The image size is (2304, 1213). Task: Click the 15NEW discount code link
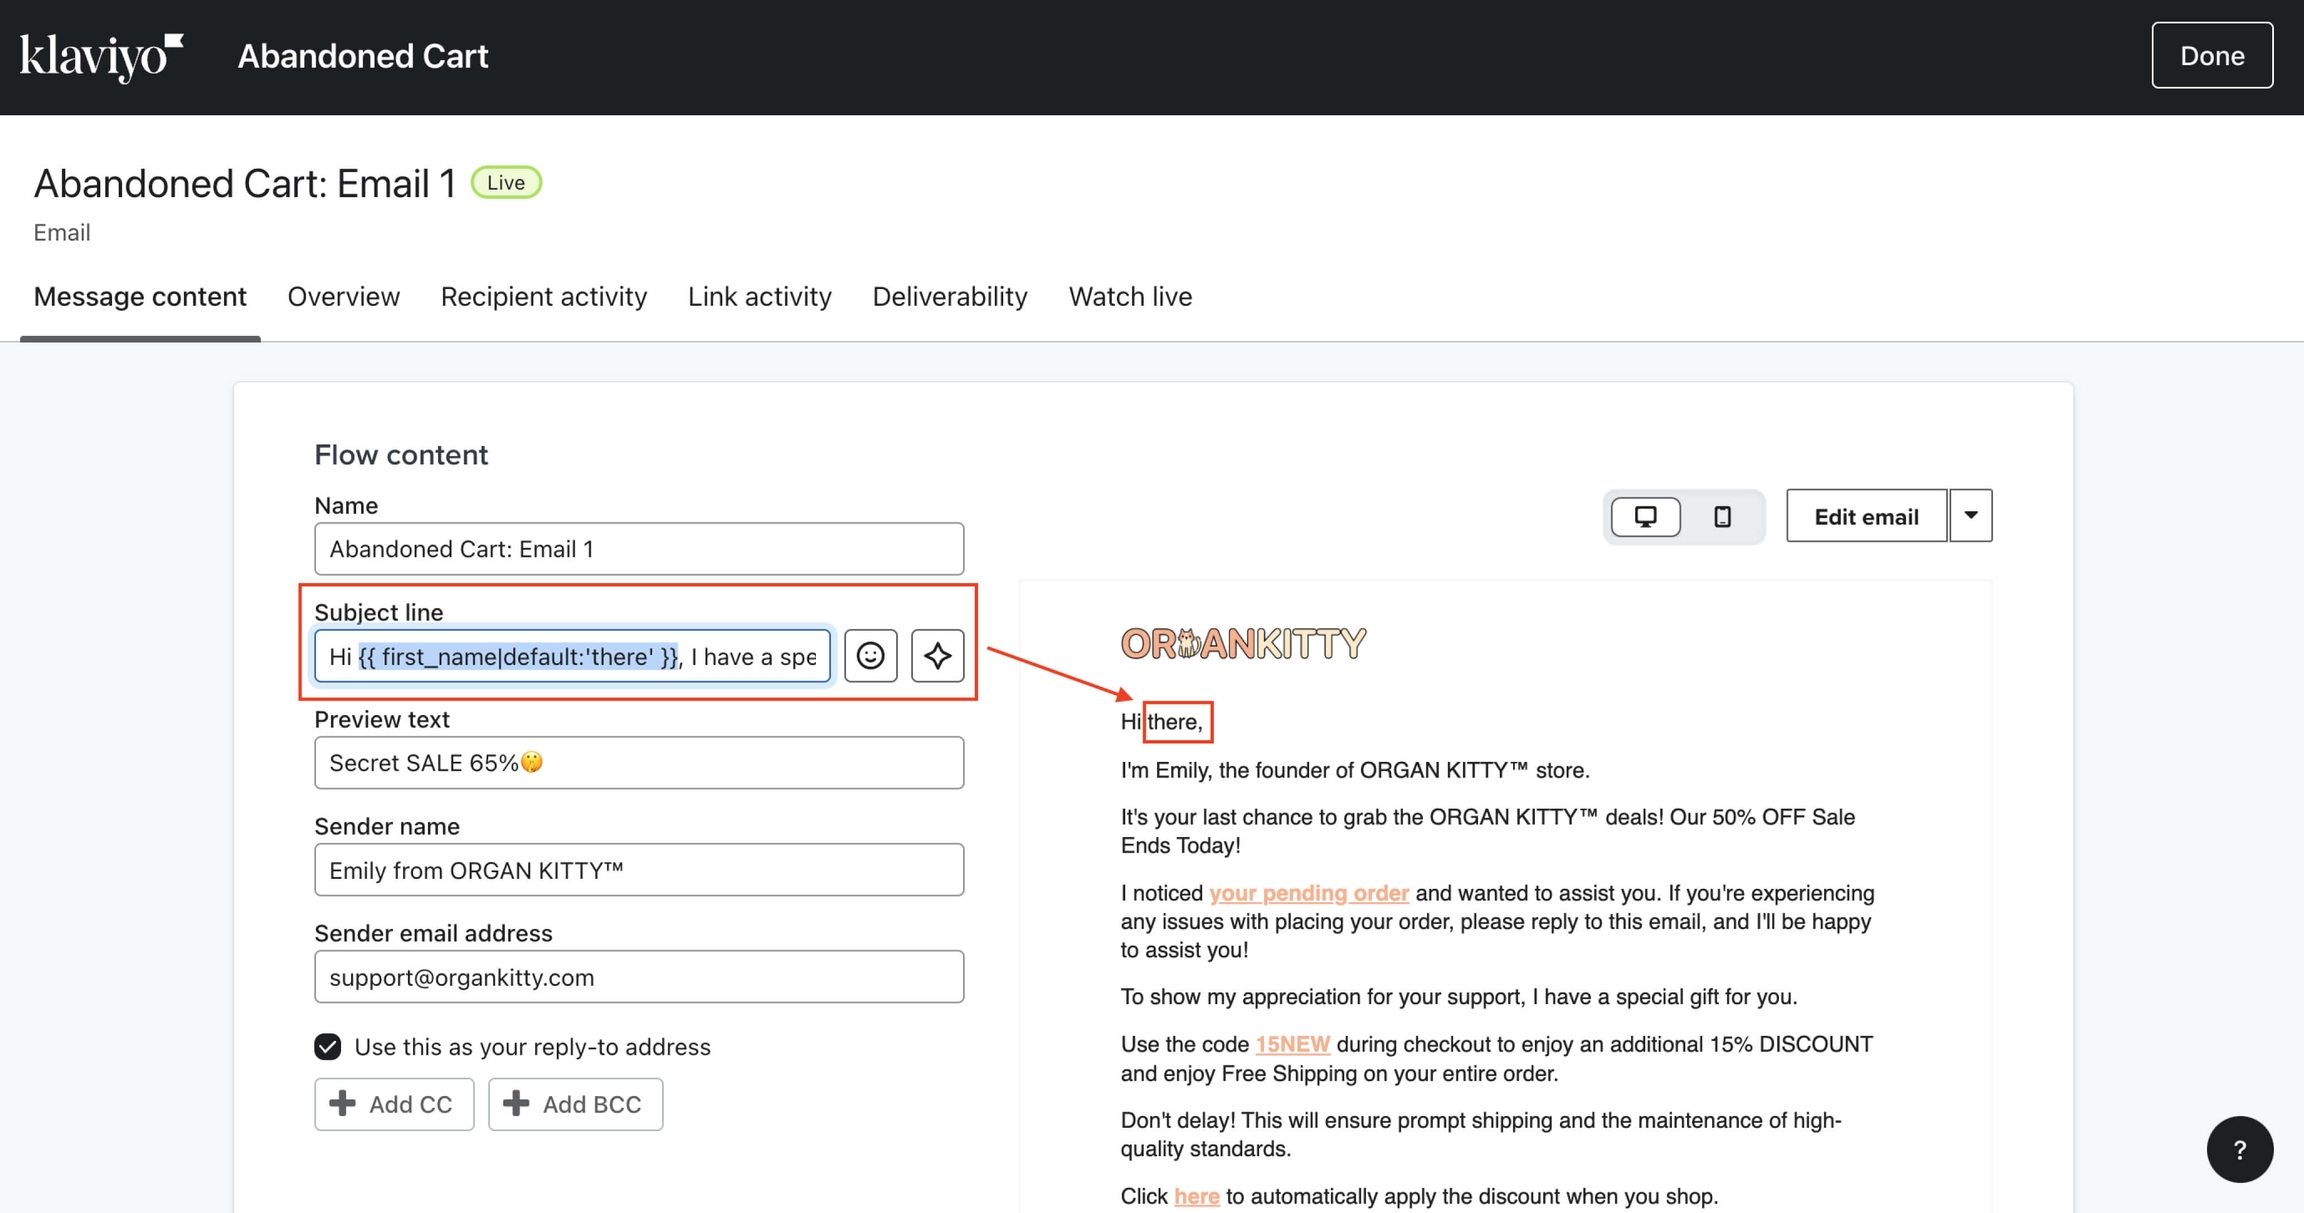(1292, 1043)
